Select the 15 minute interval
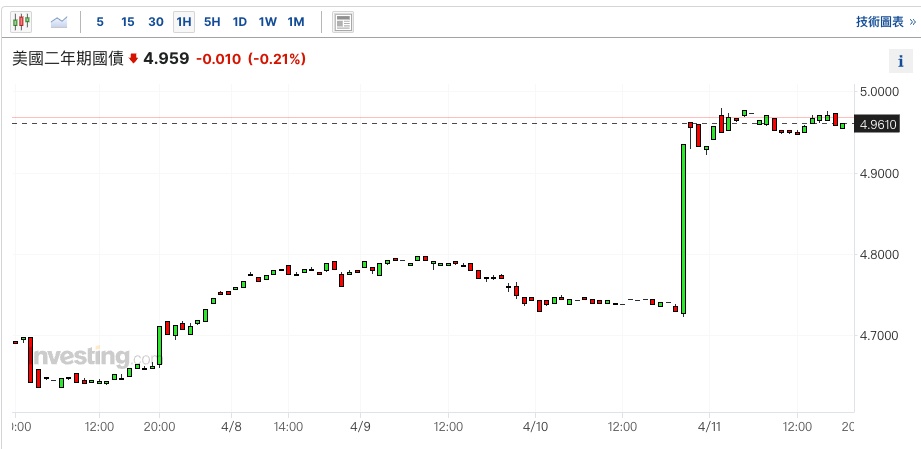This screenshot has height=449, width=921. click(x=127, y=21)
